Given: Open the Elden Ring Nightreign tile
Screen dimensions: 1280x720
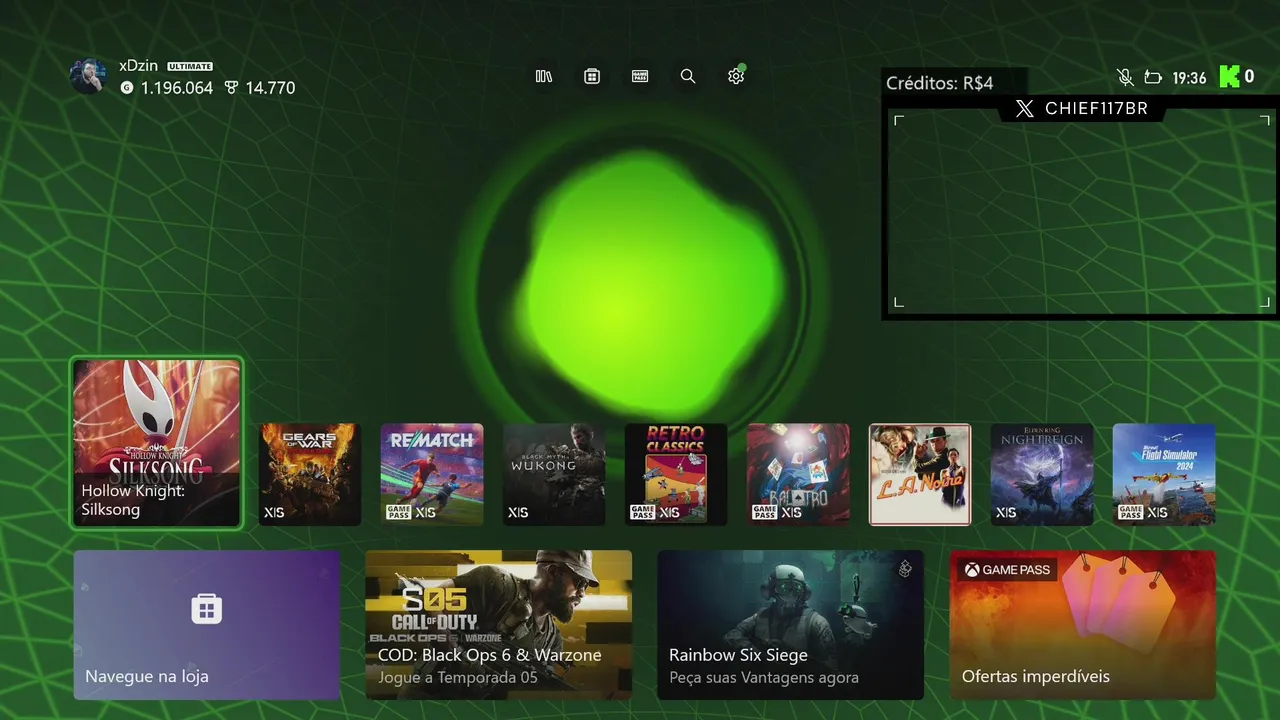Looking at the screenshot, I should (1042, 474).
